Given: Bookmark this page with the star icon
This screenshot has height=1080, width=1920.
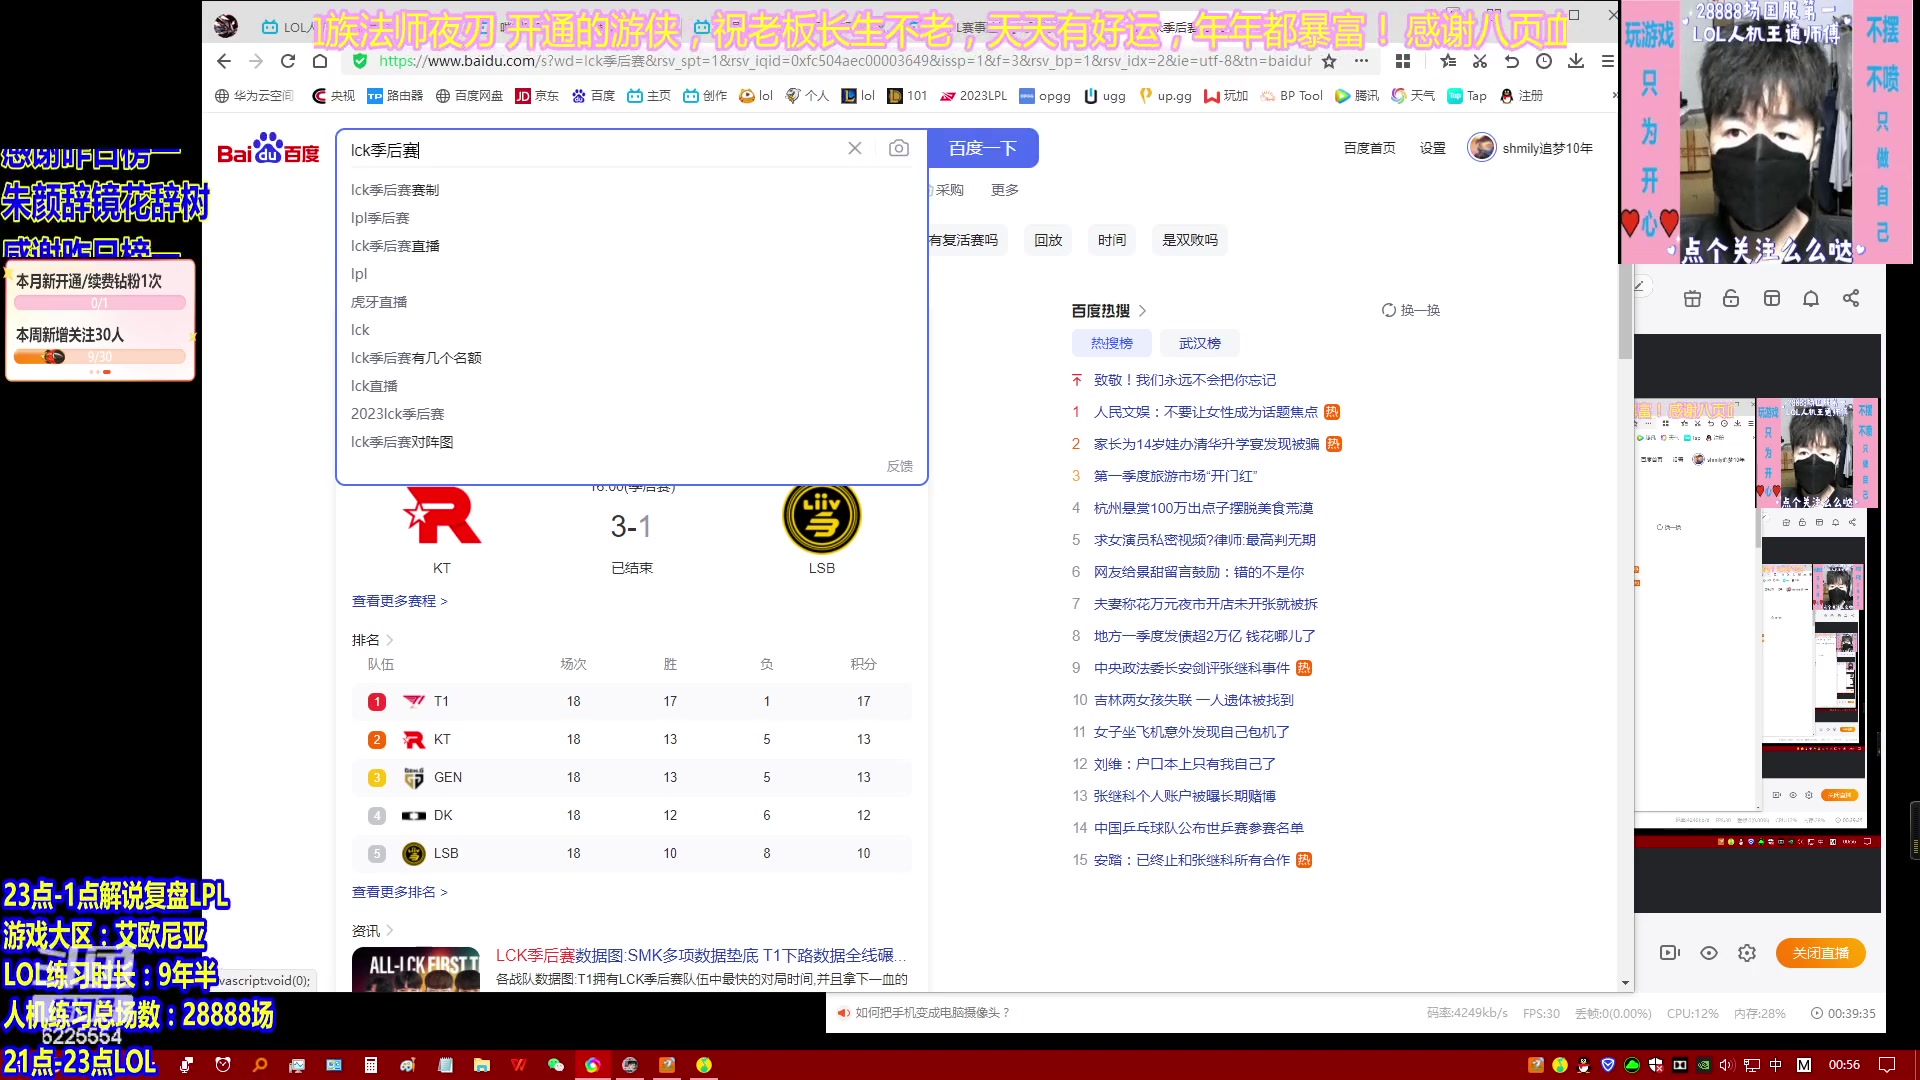Looking at the screenshot, I should click(1329, 61).
